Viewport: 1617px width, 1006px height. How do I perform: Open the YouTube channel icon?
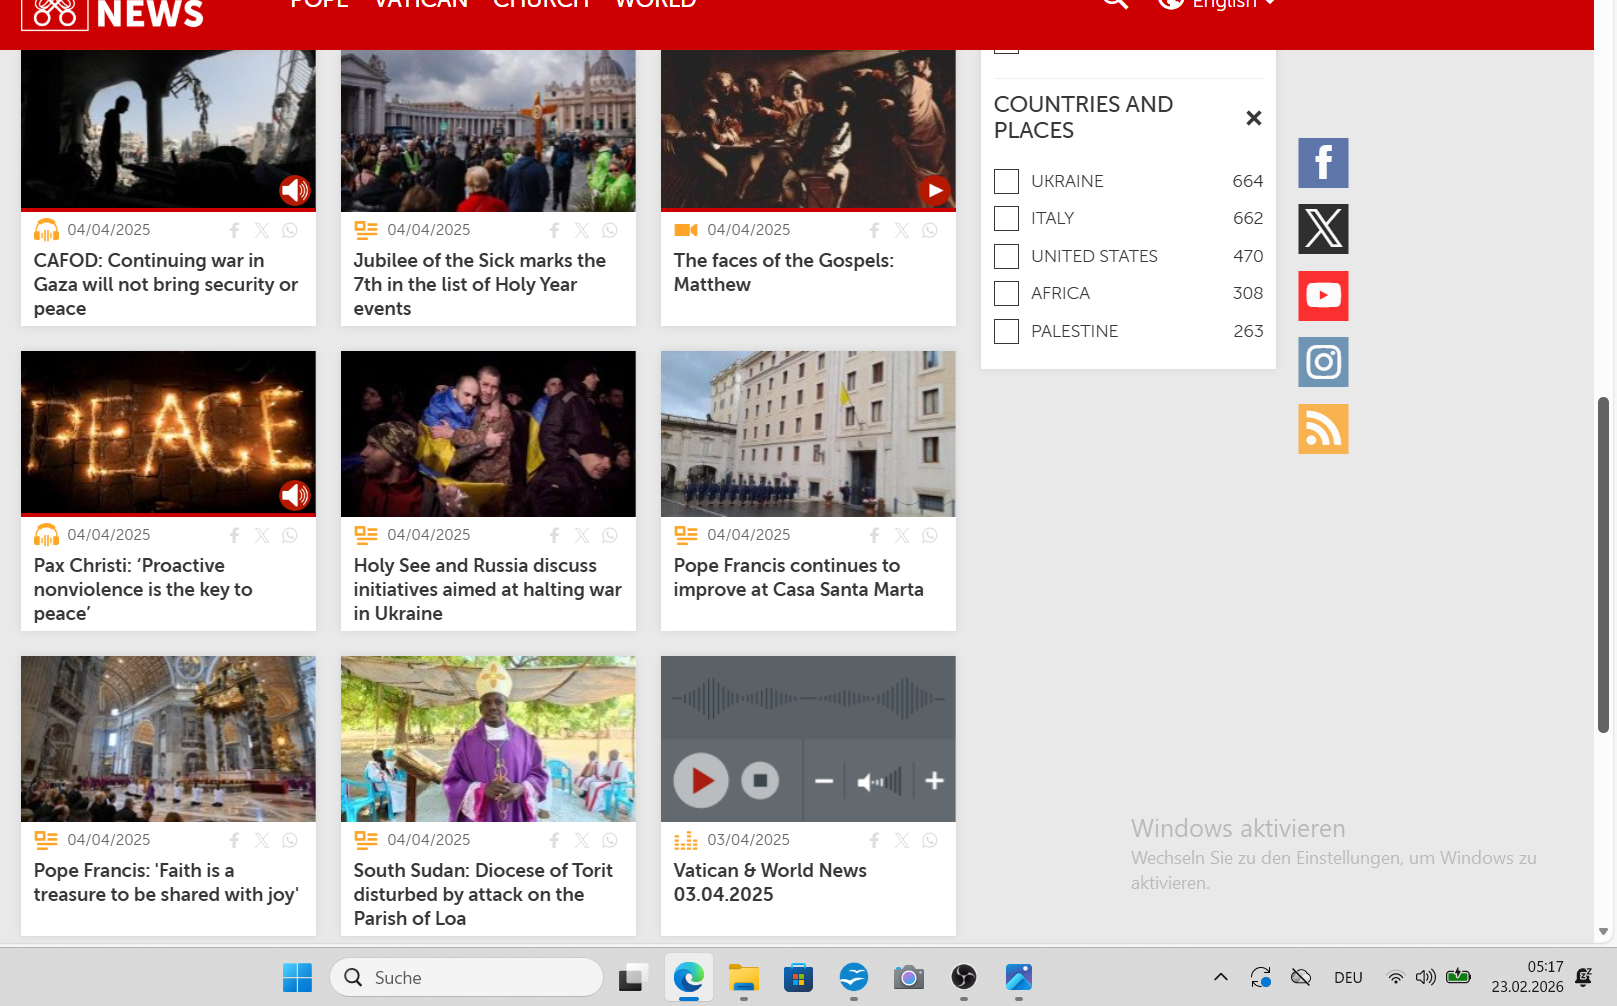coord(1322,296)
